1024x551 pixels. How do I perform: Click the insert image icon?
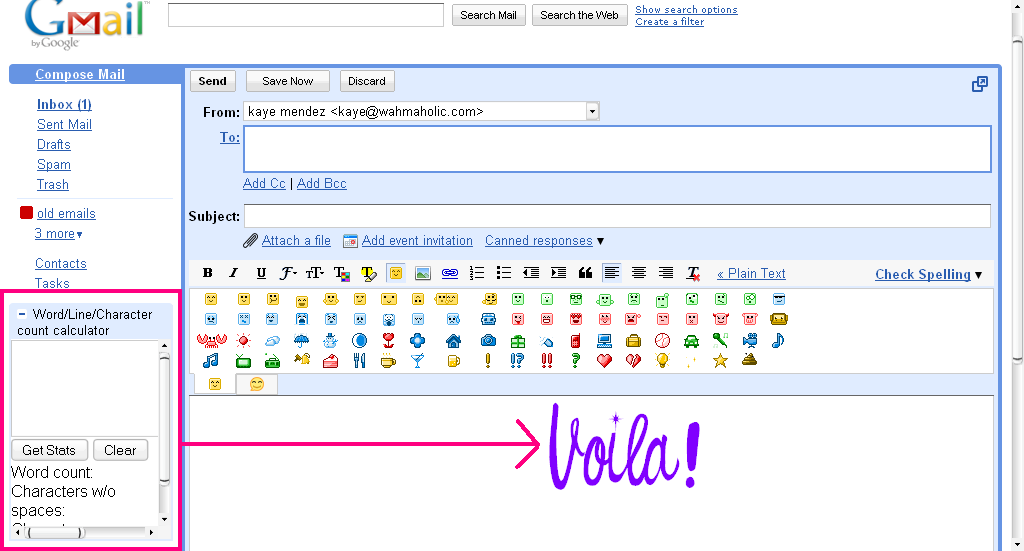423,273
